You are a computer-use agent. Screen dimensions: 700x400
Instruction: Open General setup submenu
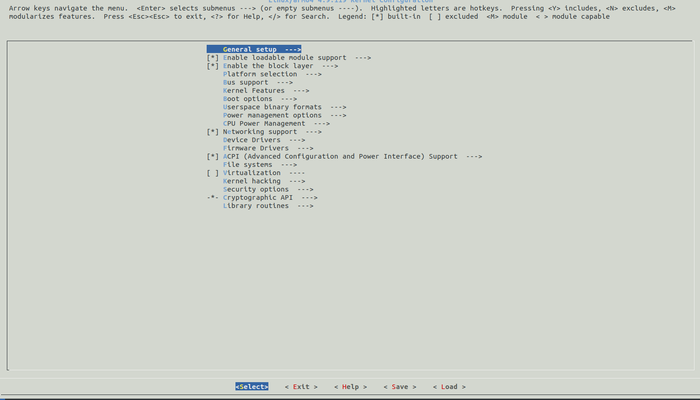[x=254, y=49]
